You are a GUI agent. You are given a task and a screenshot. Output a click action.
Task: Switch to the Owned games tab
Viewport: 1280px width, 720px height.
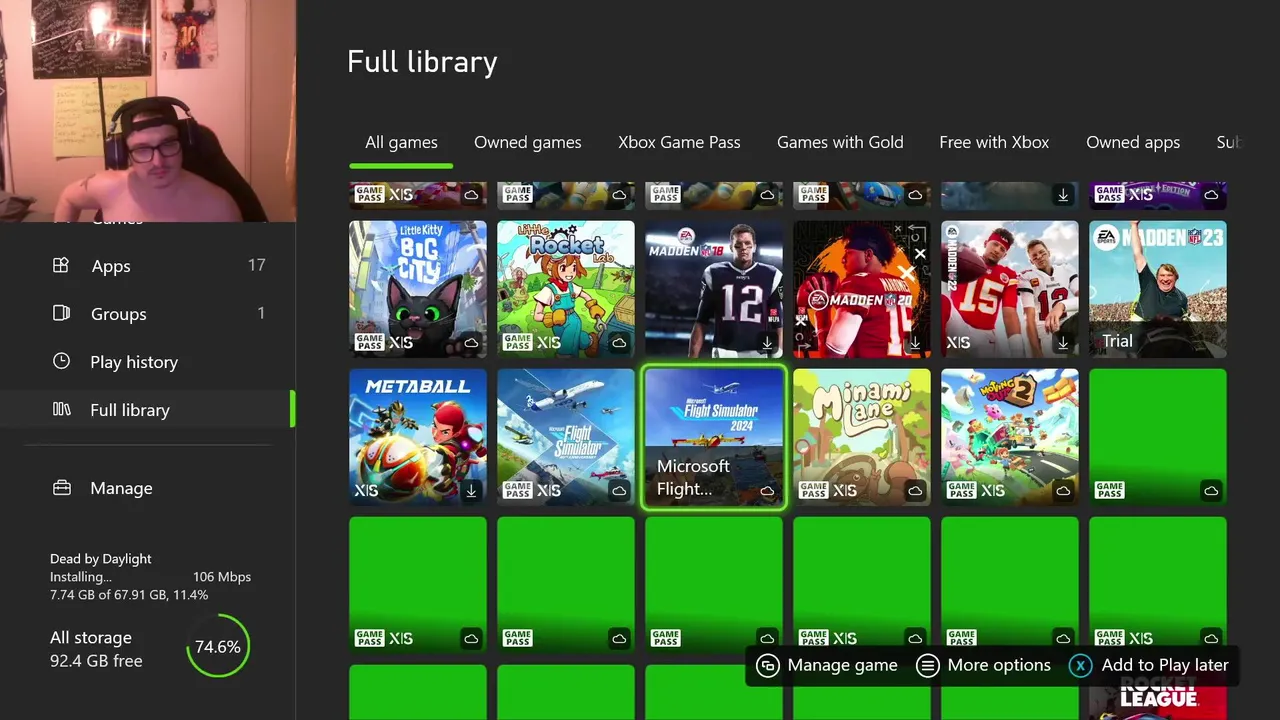click(x=527, y=142)
